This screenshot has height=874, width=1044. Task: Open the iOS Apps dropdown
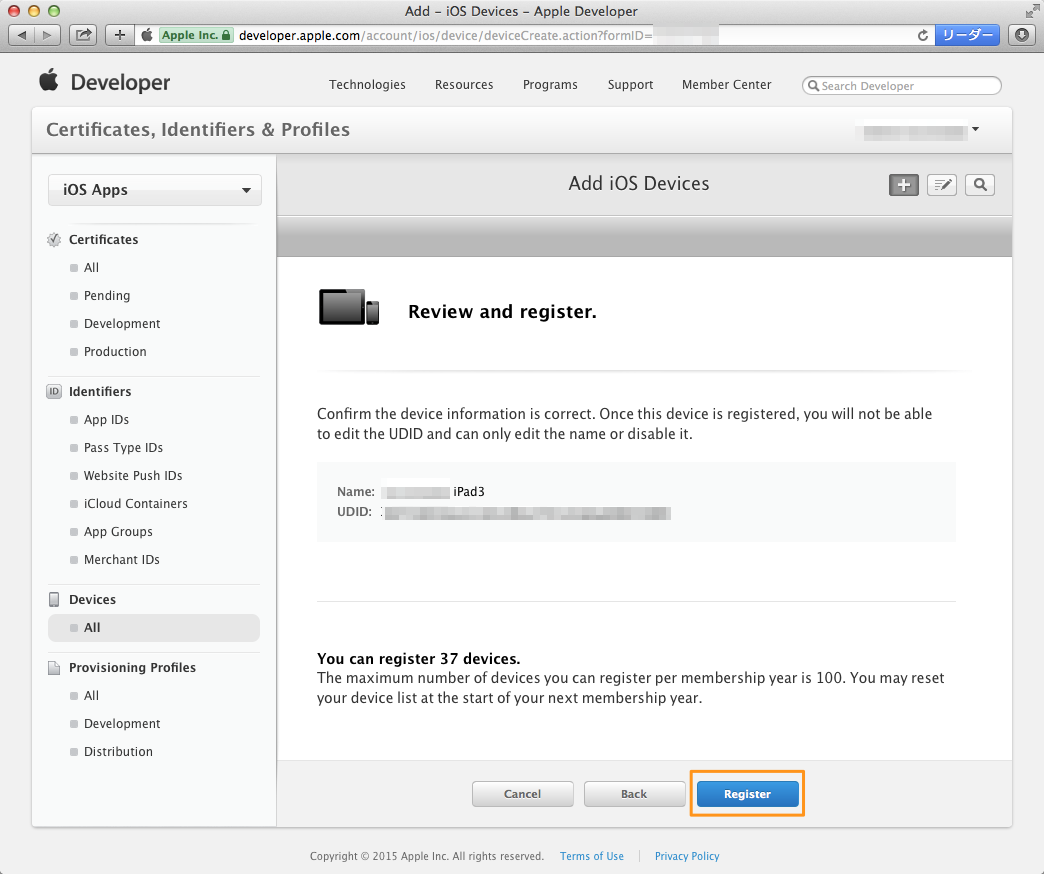(154, 189)
